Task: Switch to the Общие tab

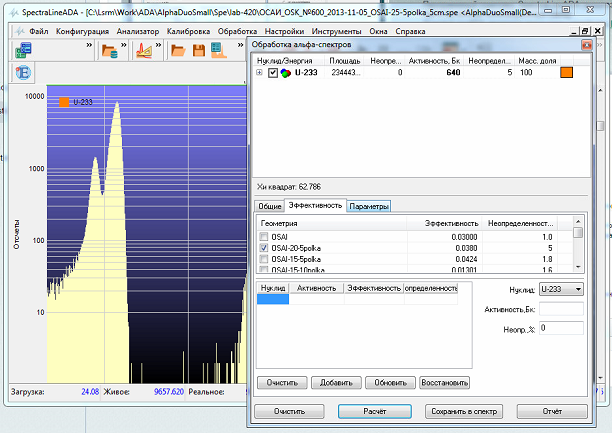Action: tap(270, 206)
